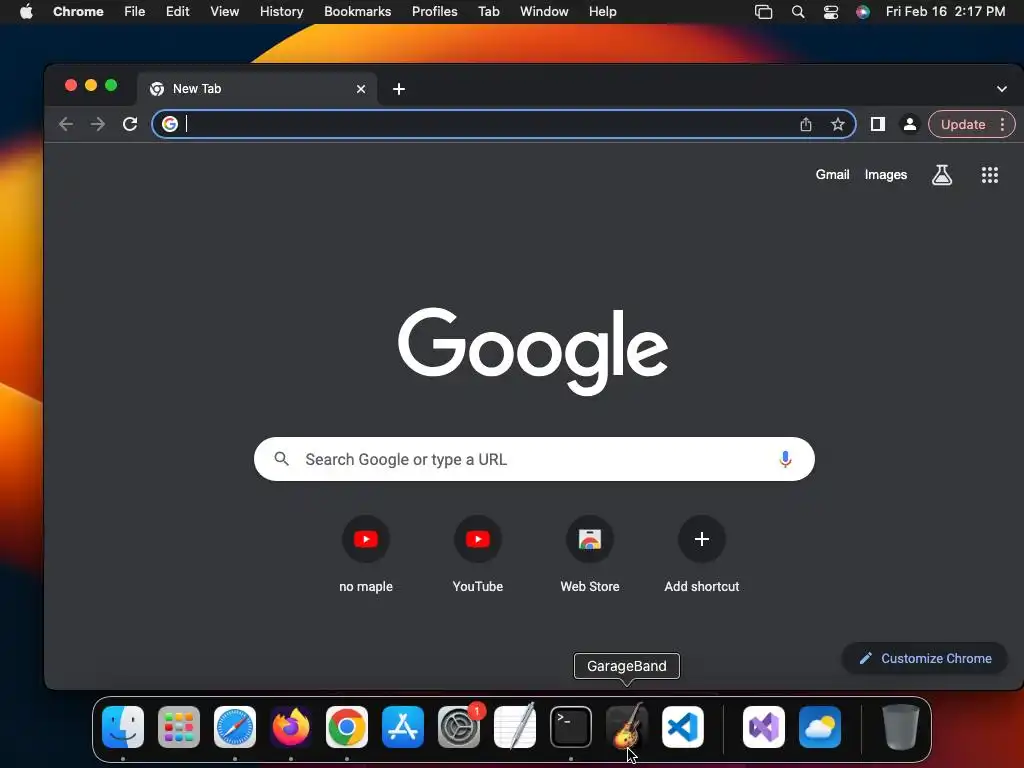Screen dimensions: 1024x768
Task: Open the no maple shortcut
Action: [366, 554]
